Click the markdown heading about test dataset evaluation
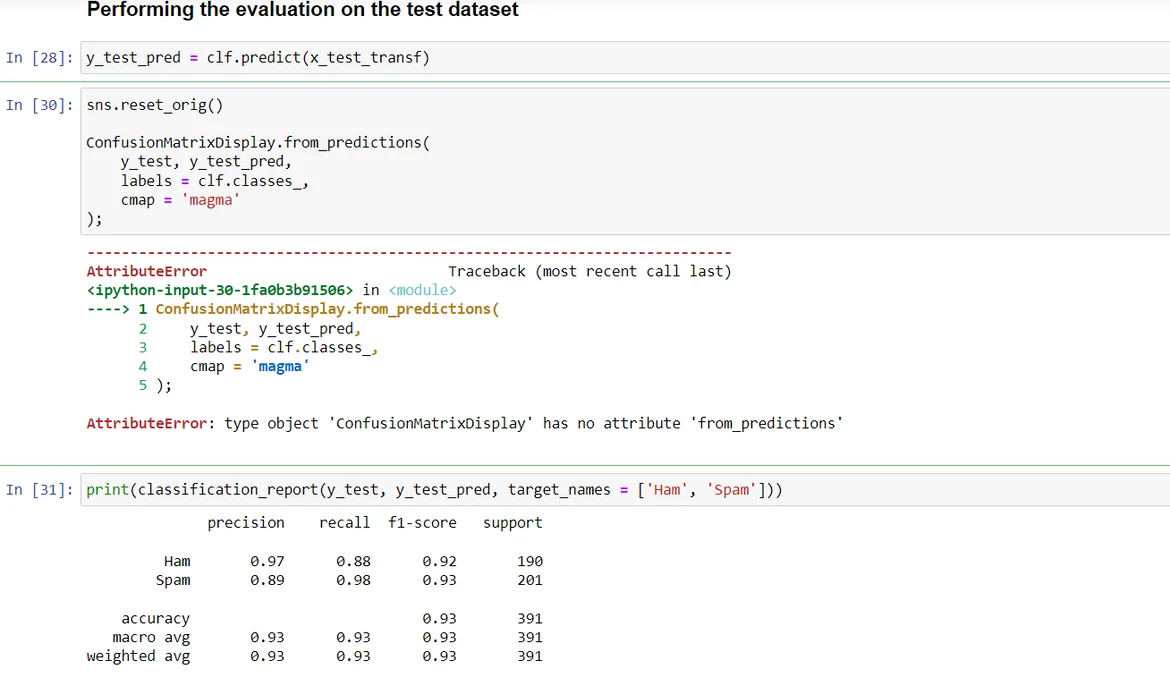 pos(302,11)
